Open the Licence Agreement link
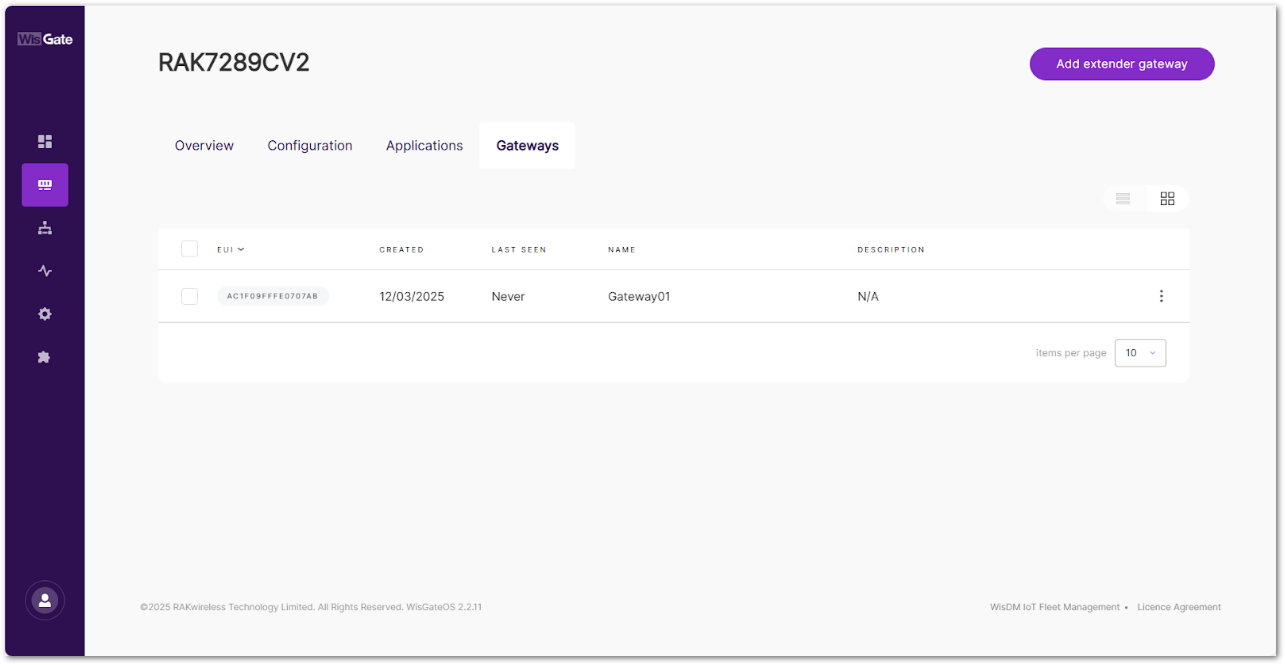The height and width of the screenshot is (665, 1285). click(x=1179, y=607)
